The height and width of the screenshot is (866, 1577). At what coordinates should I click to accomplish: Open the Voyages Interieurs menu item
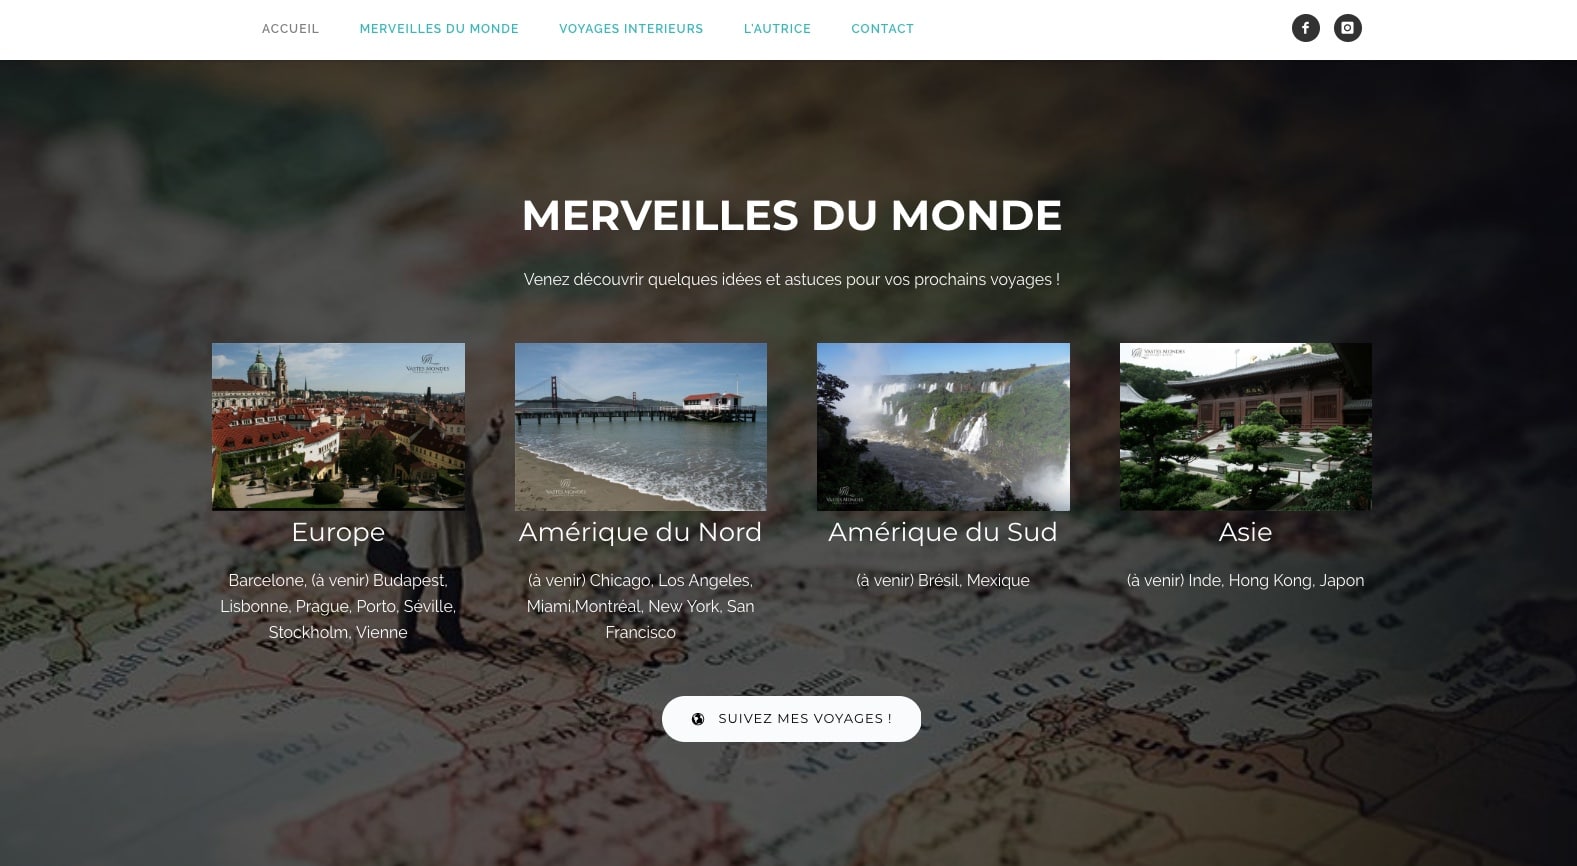click(x=631, y=29)
